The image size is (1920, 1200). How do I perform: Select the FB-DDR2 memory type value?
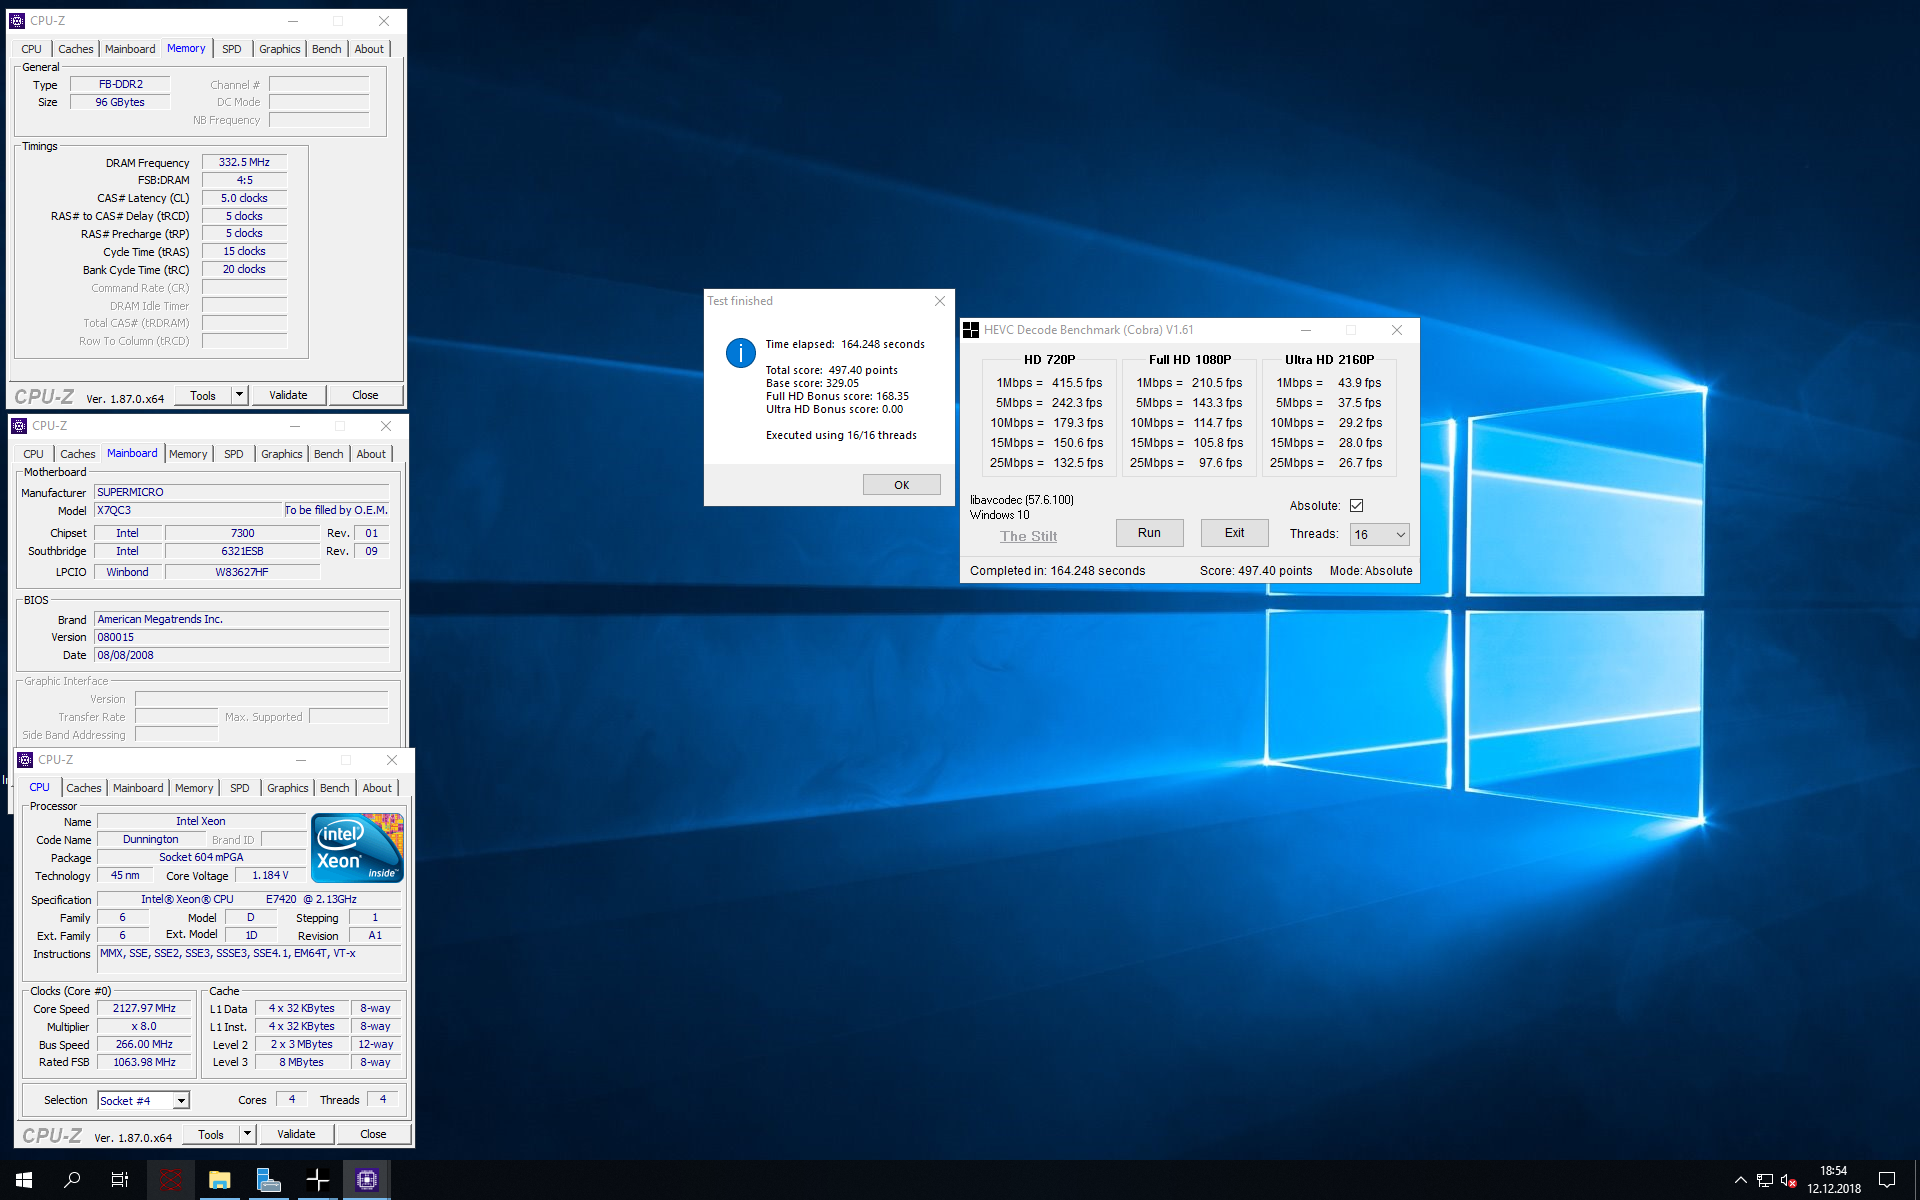121,84
